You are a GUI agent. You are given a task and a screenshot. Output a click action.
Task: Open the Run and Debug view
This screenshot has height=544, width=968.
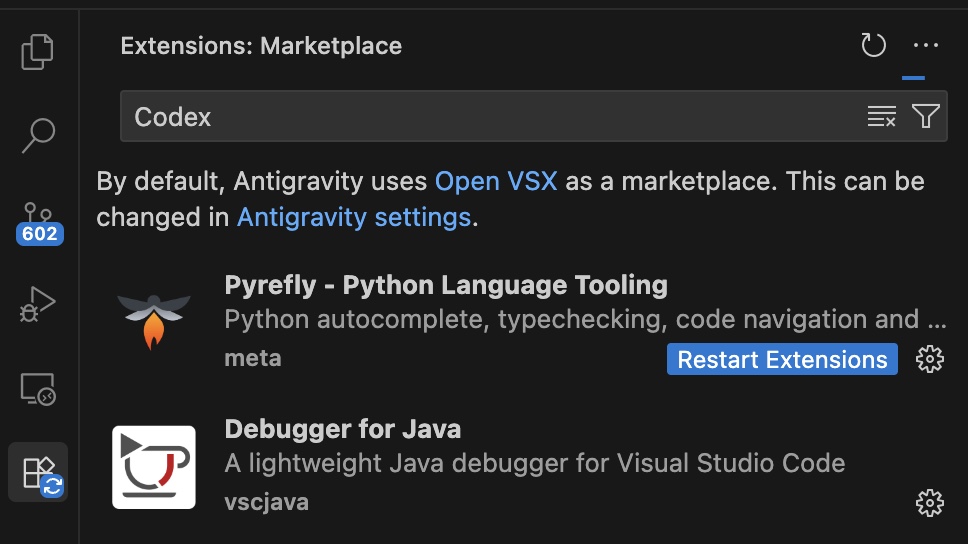pyautogui.click(x=38, y=304)
